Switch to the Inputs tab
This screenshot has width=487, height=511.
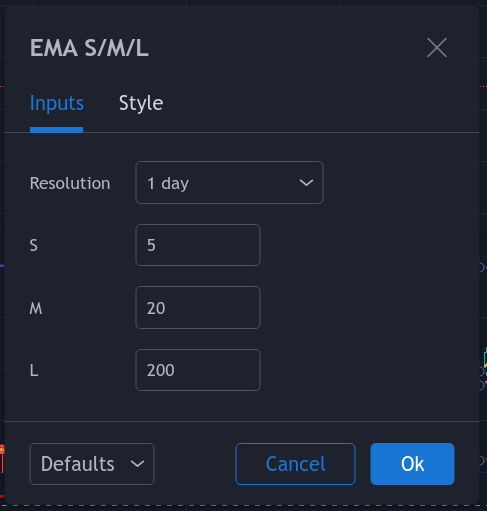click(57, 103)
